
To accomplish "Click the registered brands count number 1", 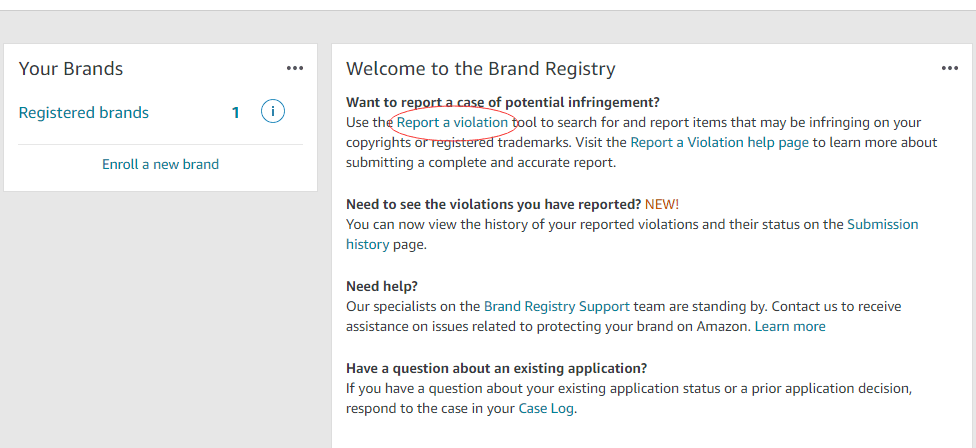I will 236,113.
